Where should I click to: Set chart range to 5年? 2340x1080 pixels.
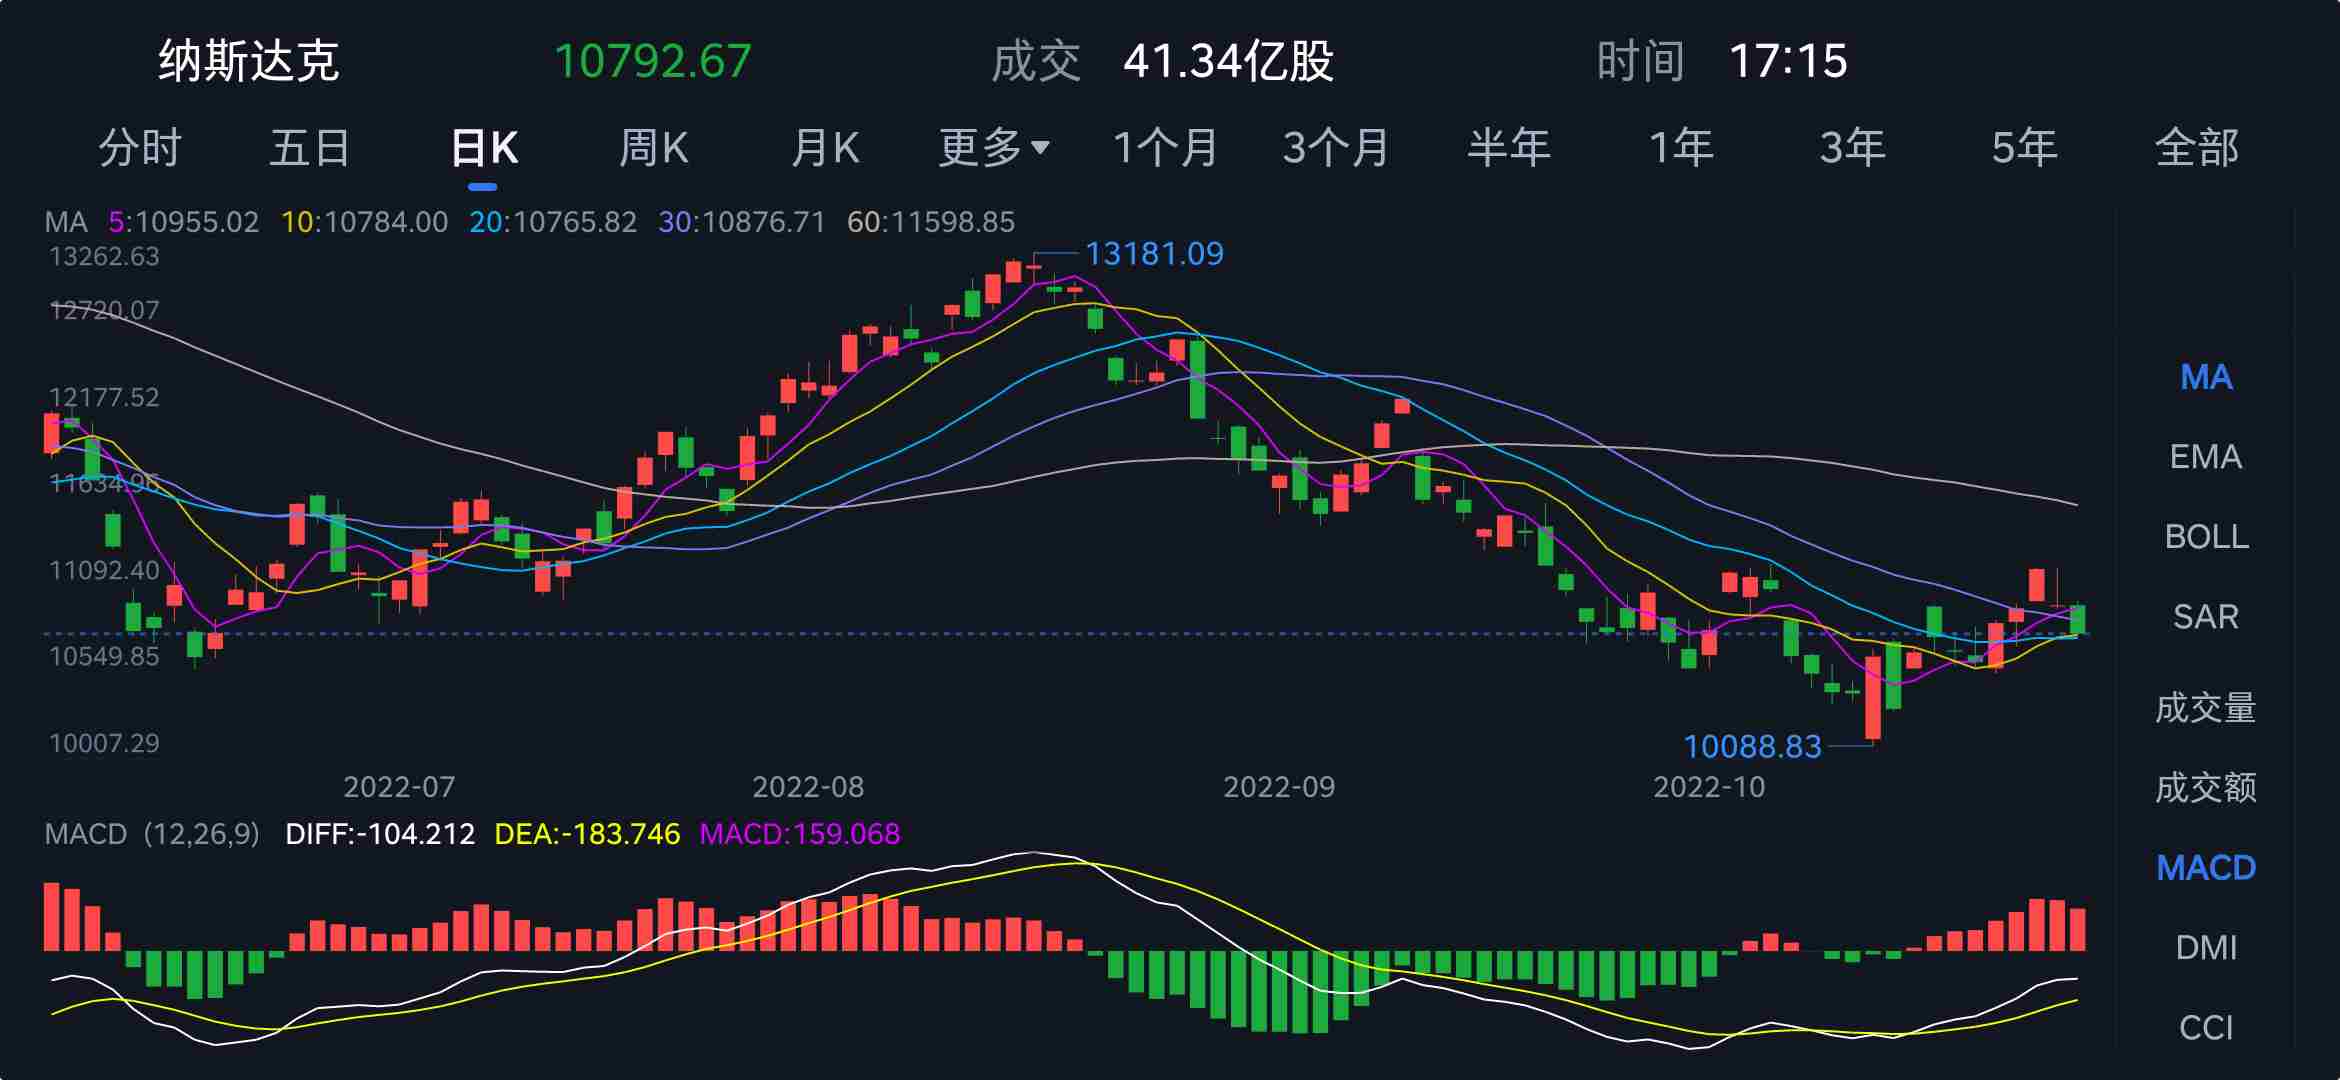tap(2024, 148)
